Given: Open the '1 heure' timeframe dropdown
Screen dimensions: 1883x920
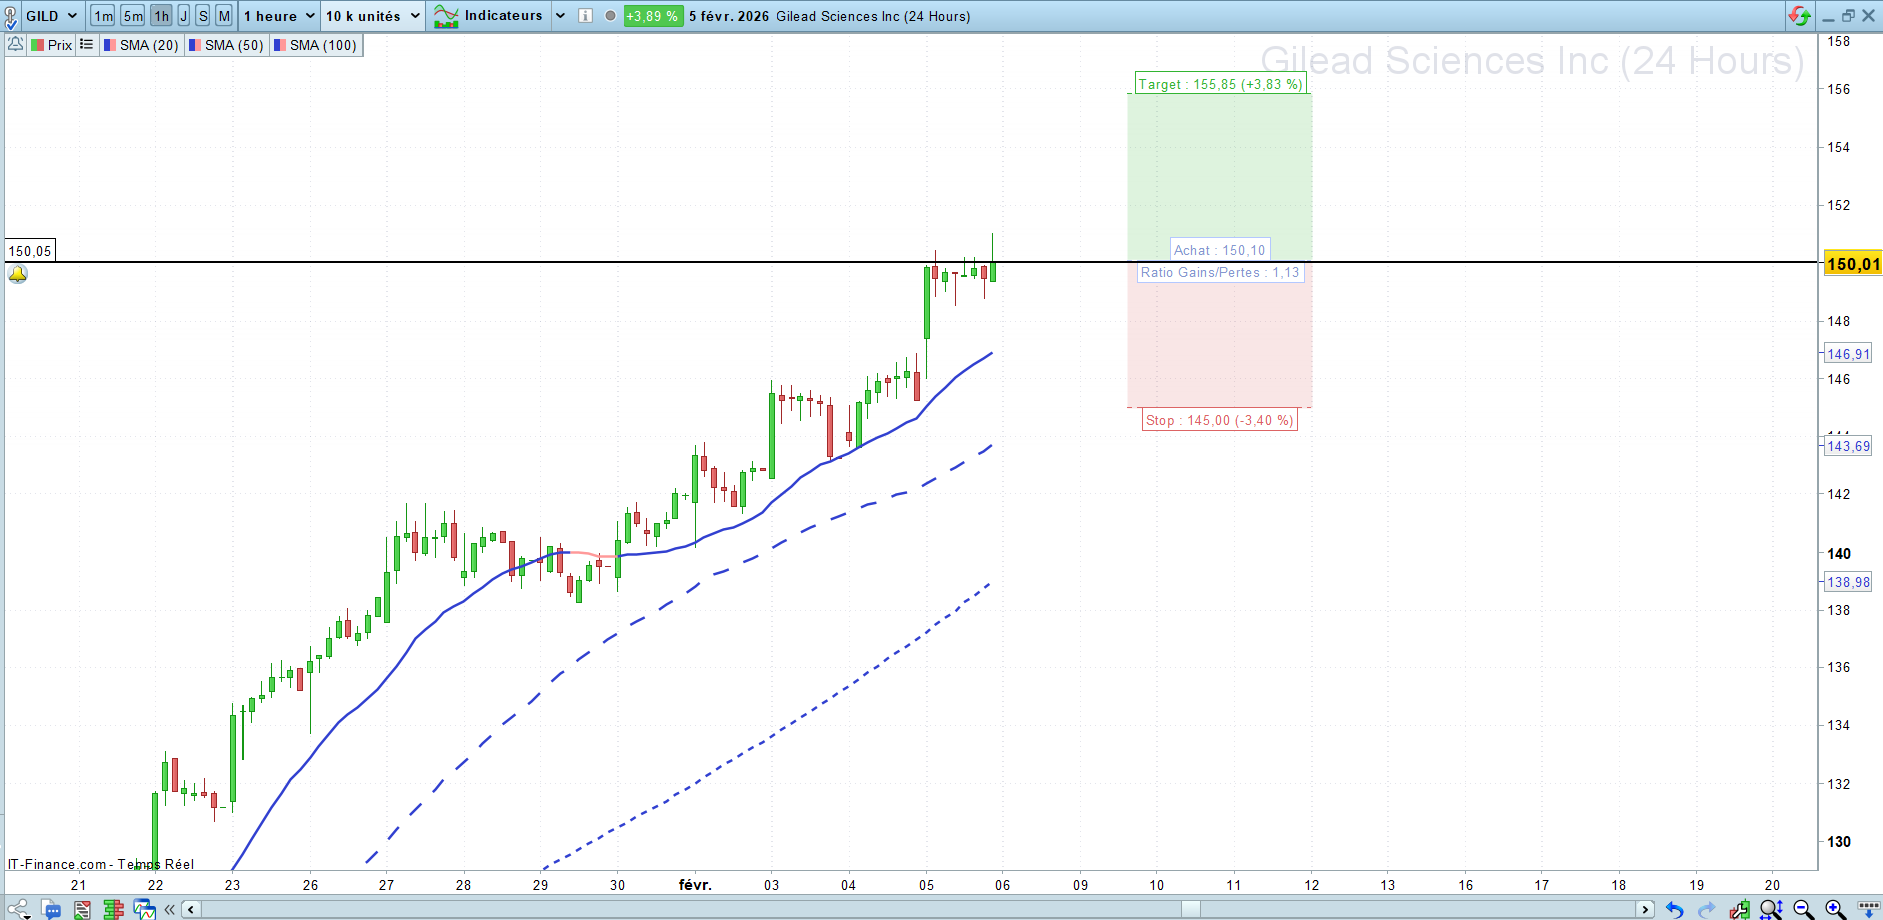Looking at the screenshot, I should click(279, 16).
